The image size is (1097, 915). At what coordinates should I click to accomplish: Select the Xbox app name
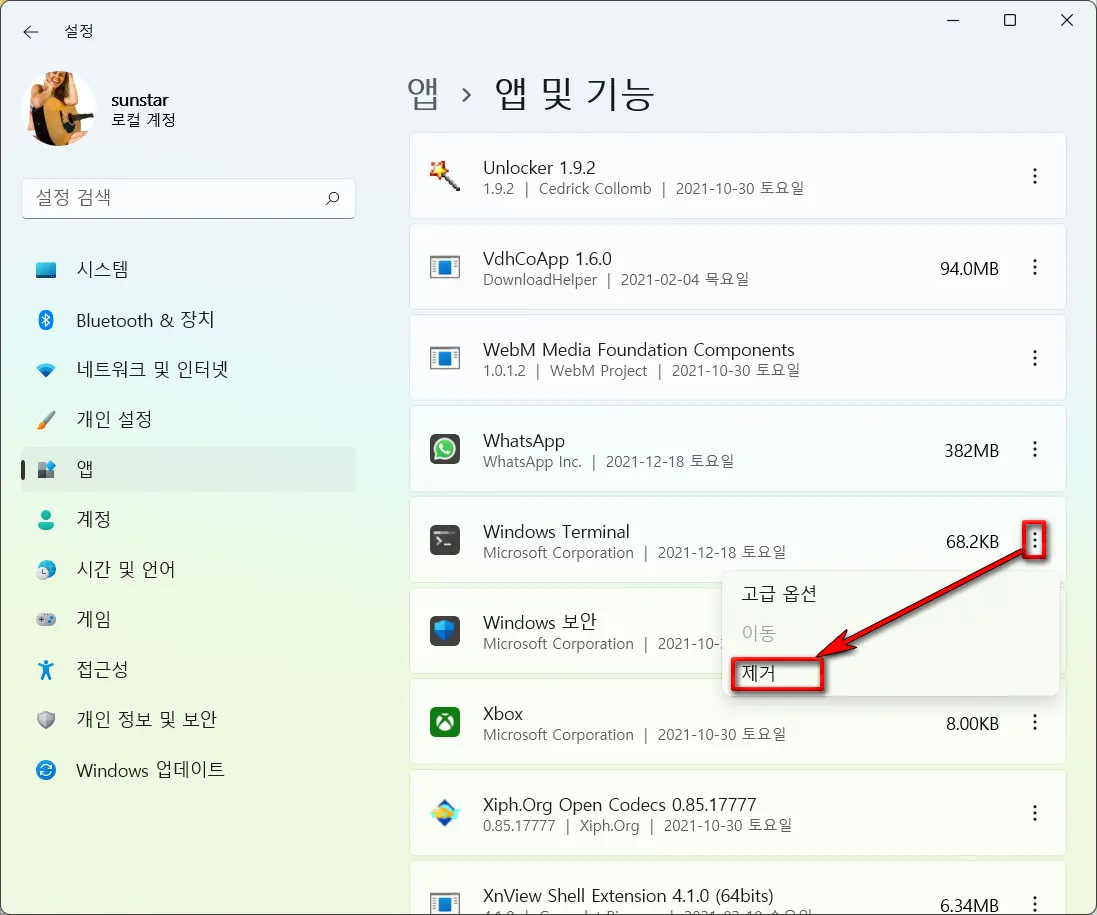tap(502, 714)
